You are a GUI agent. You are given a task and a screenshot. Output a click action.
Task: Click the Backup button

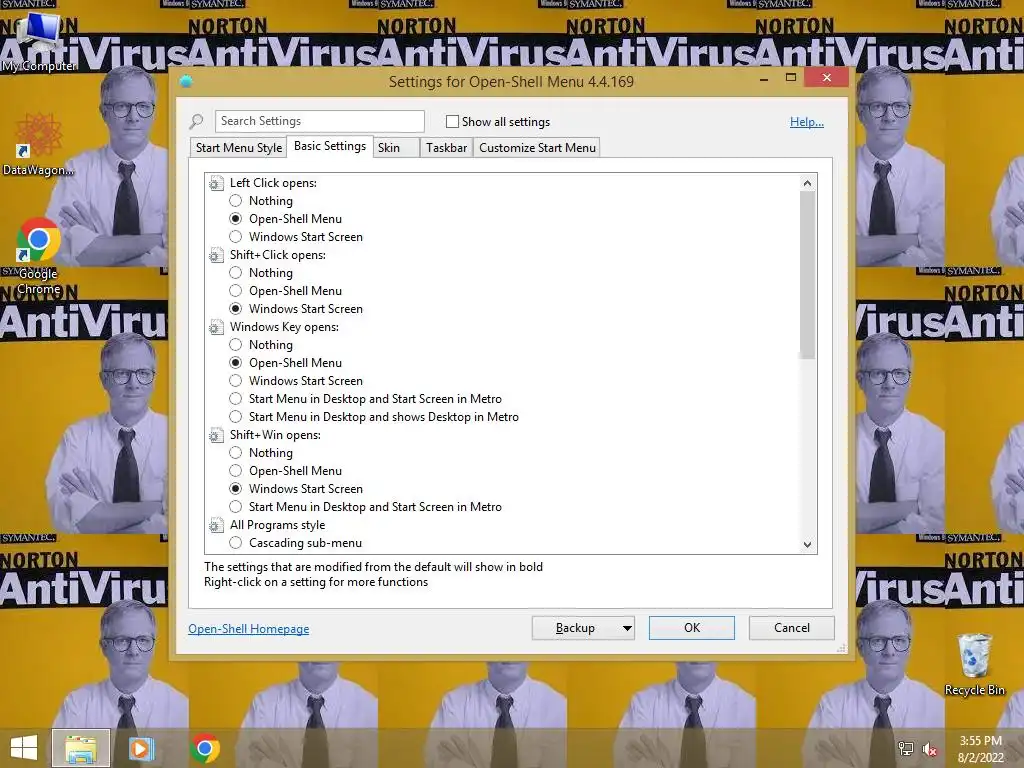(575, 628)
